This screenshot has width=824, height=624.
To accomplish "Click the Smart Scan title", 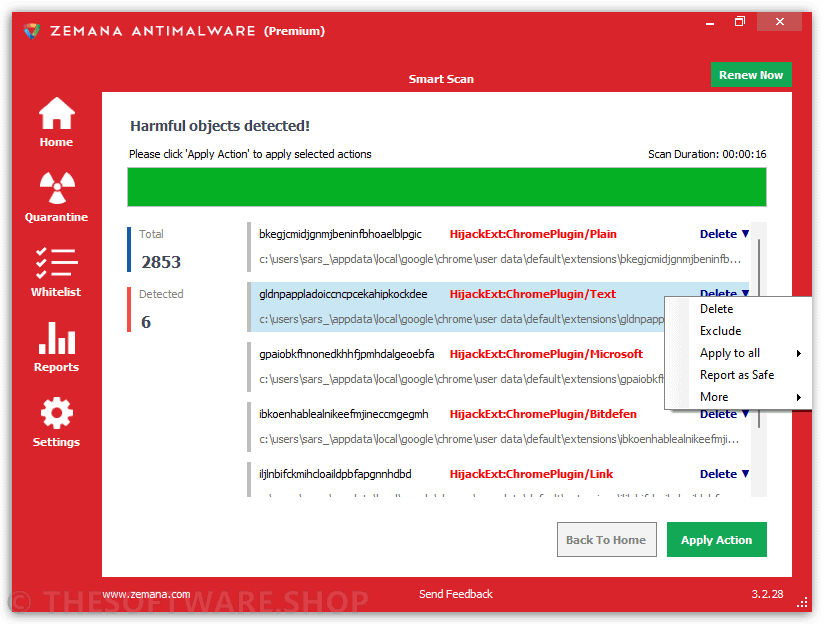I will (441, 79).
